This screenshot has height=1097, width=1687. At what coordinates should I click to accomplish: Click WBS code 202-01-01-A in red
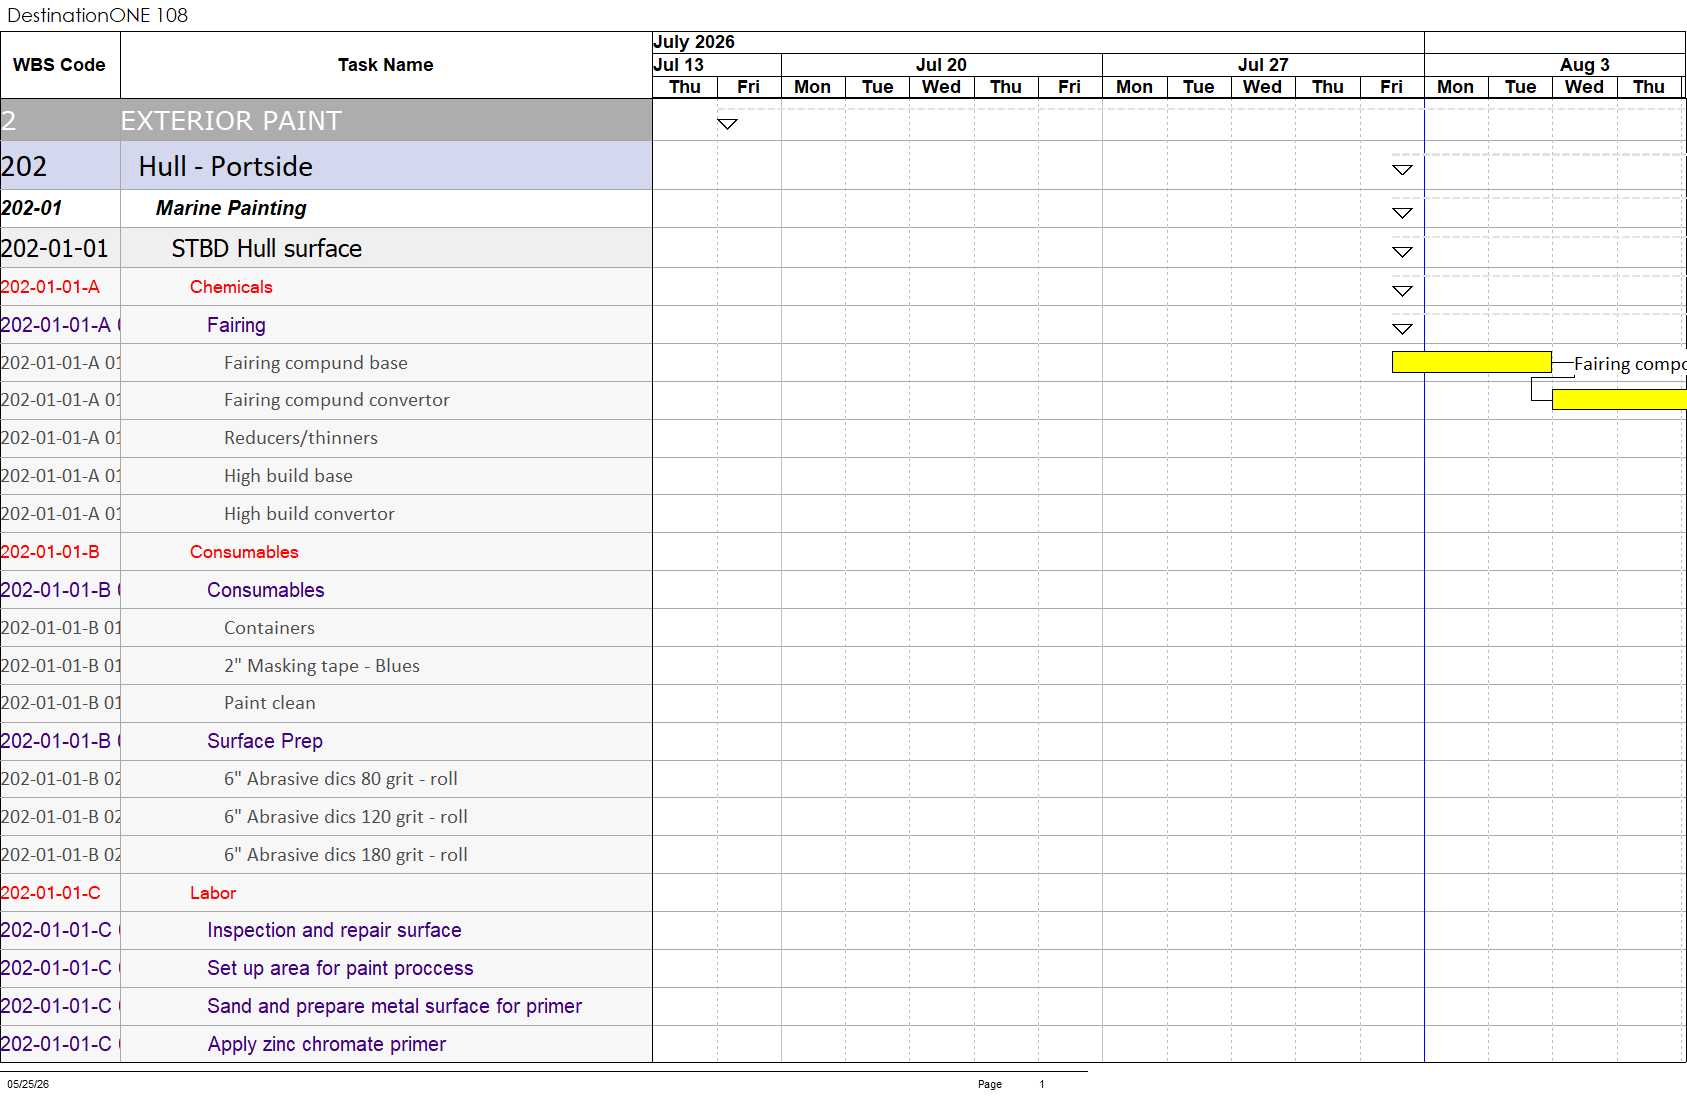pos(50,287)
